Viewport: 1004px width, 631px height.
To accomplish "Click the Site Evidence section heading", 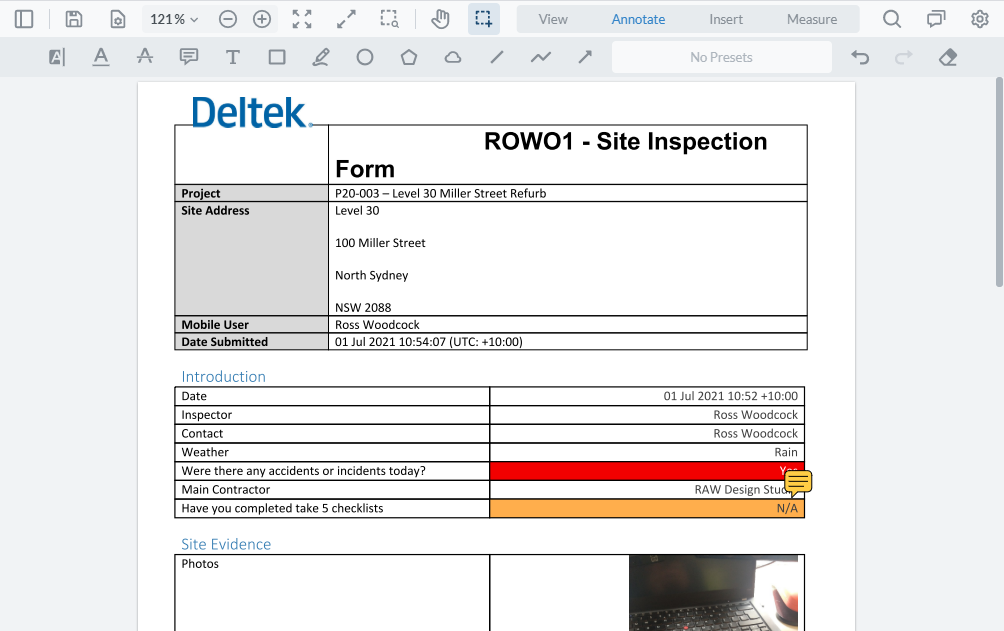I will tap(226, 545).
